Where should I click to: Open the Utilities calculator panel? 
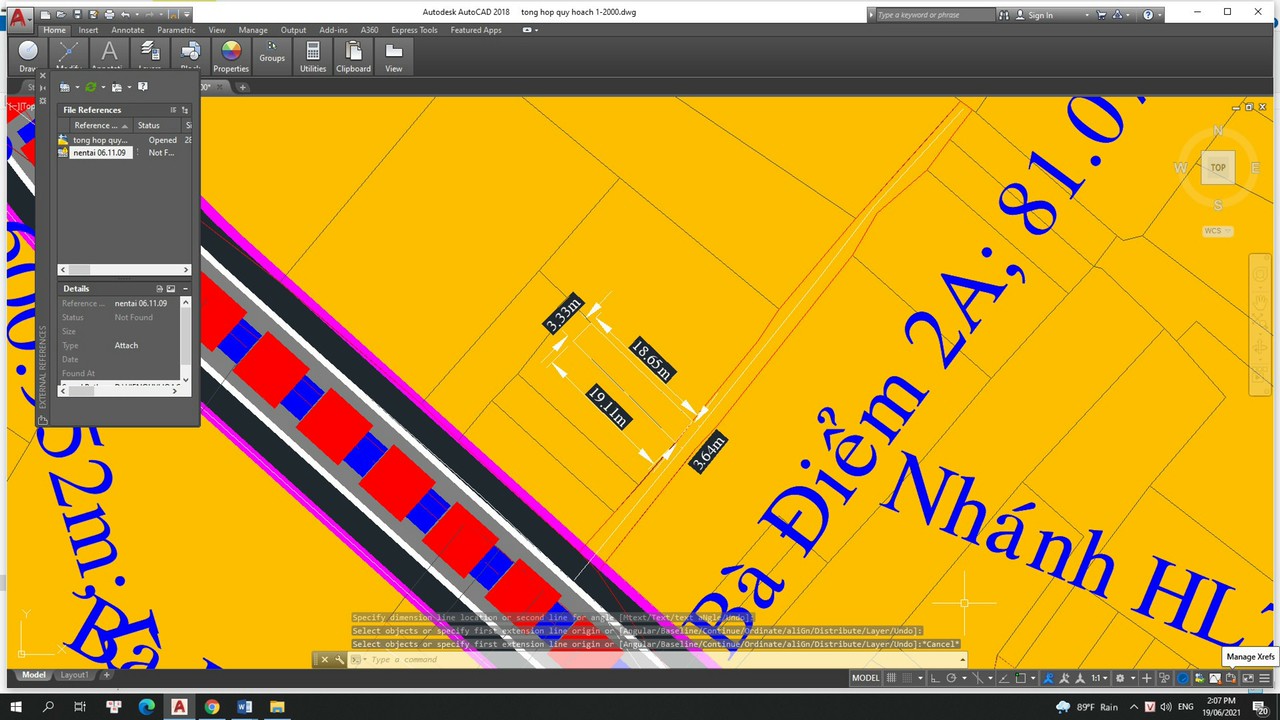point(313,56)
